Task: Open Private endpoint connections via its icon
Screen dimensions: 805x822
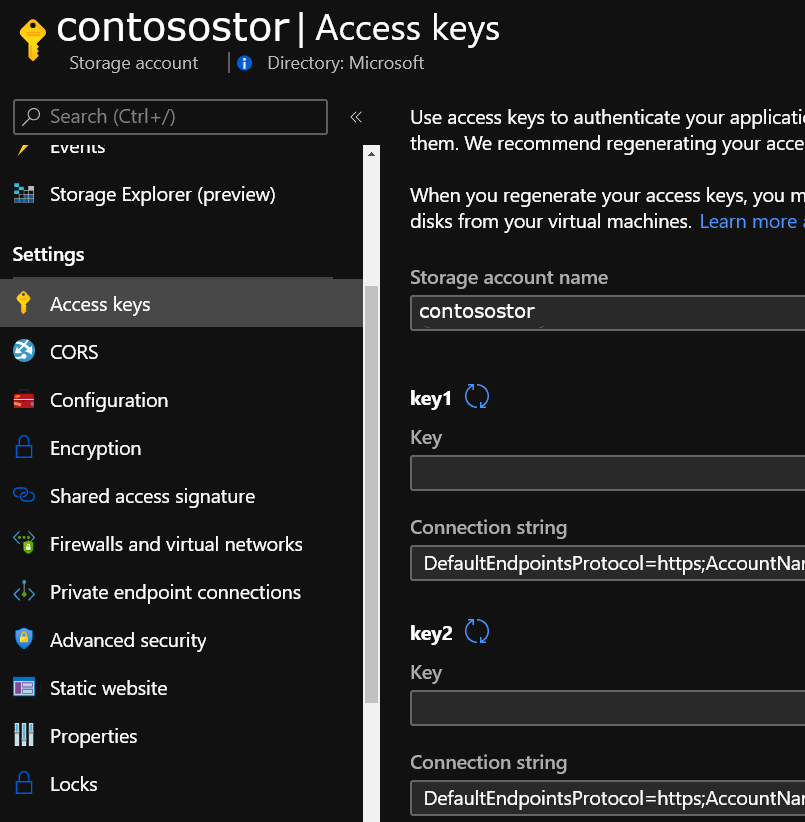Action: (26, 592)
